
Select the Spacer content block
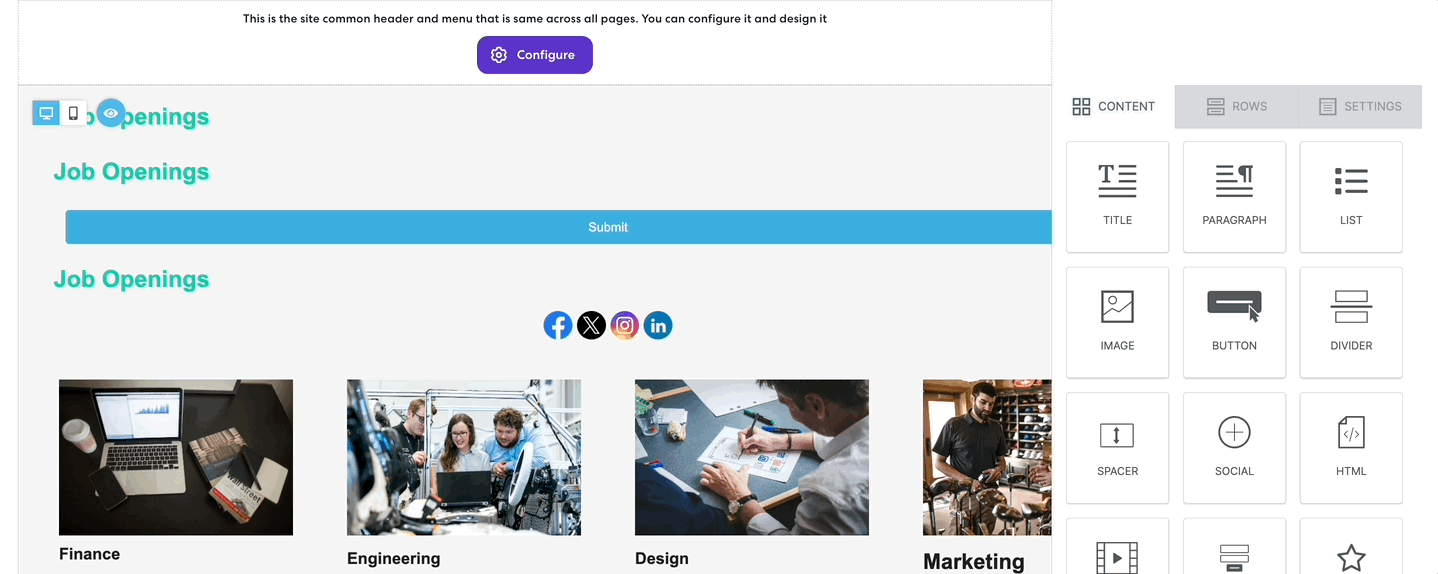(x=1117, y=447)
